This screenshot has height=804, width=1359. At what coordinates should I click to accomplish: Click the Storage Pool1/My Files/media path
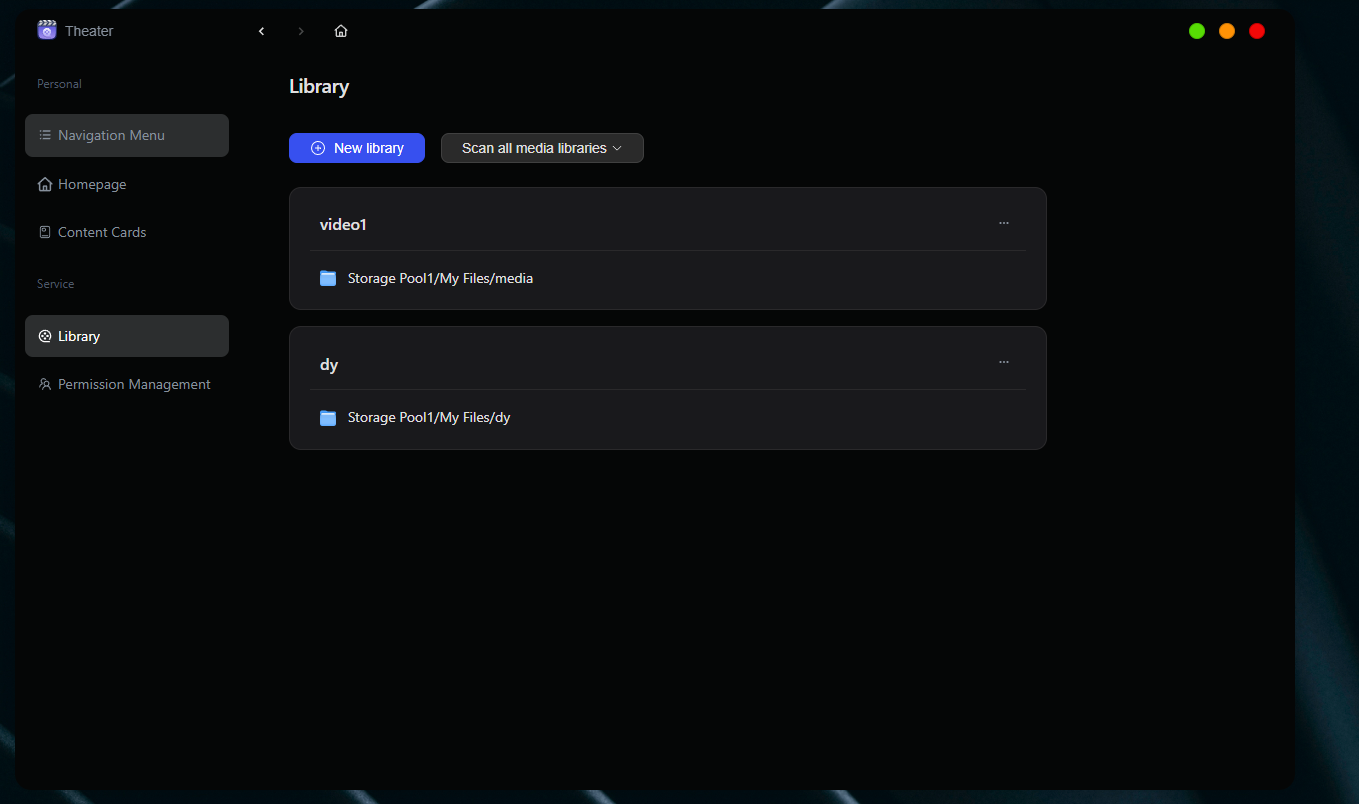coord(440,278)
